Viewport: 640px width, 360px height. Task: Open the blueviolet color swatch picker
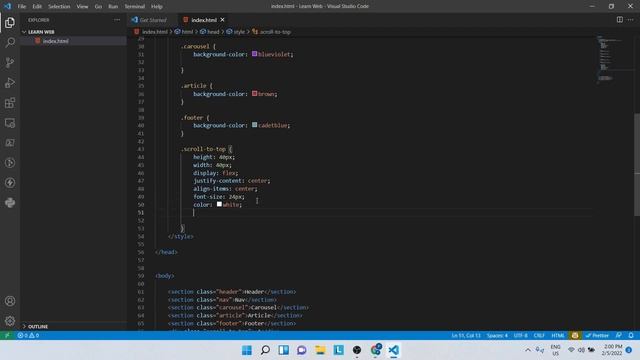254,53
